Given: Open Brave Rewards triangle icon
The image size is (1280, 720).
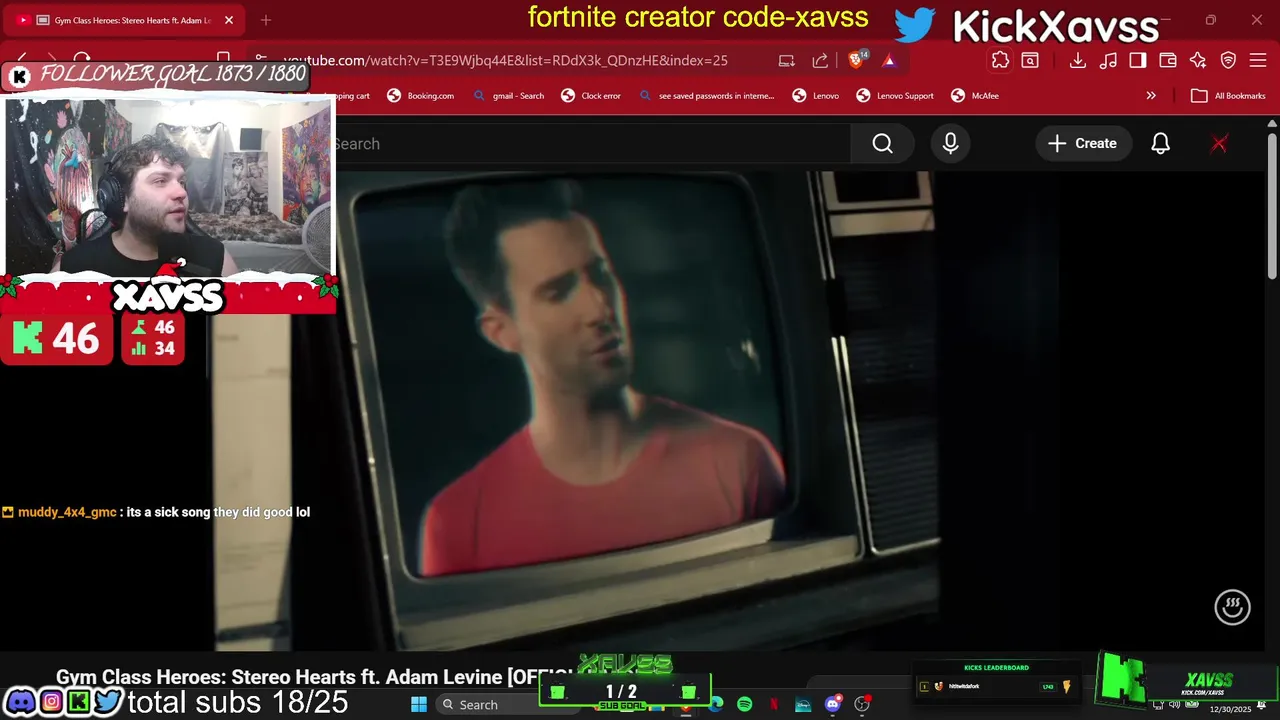Looking at the screenshot, I should pyautogui.click(x=889, y=60).
